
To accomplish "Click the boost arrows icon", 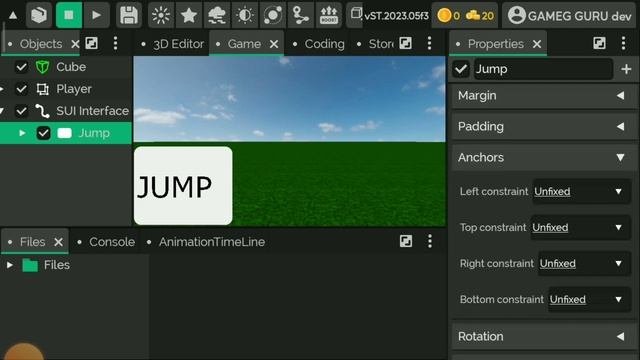I will 329,15.
